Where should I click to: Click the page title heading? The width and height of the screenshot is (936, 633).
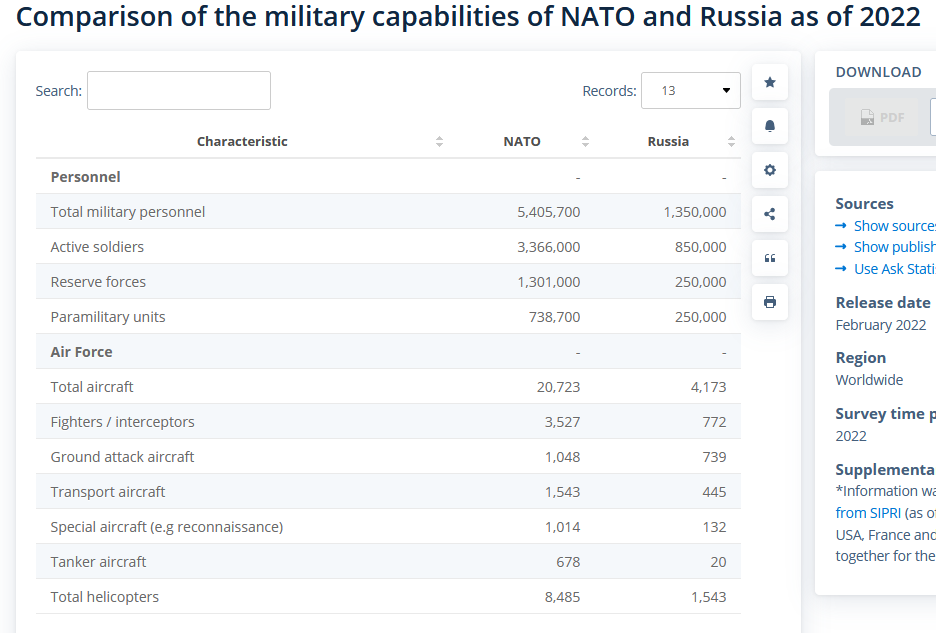pos(468,17)
